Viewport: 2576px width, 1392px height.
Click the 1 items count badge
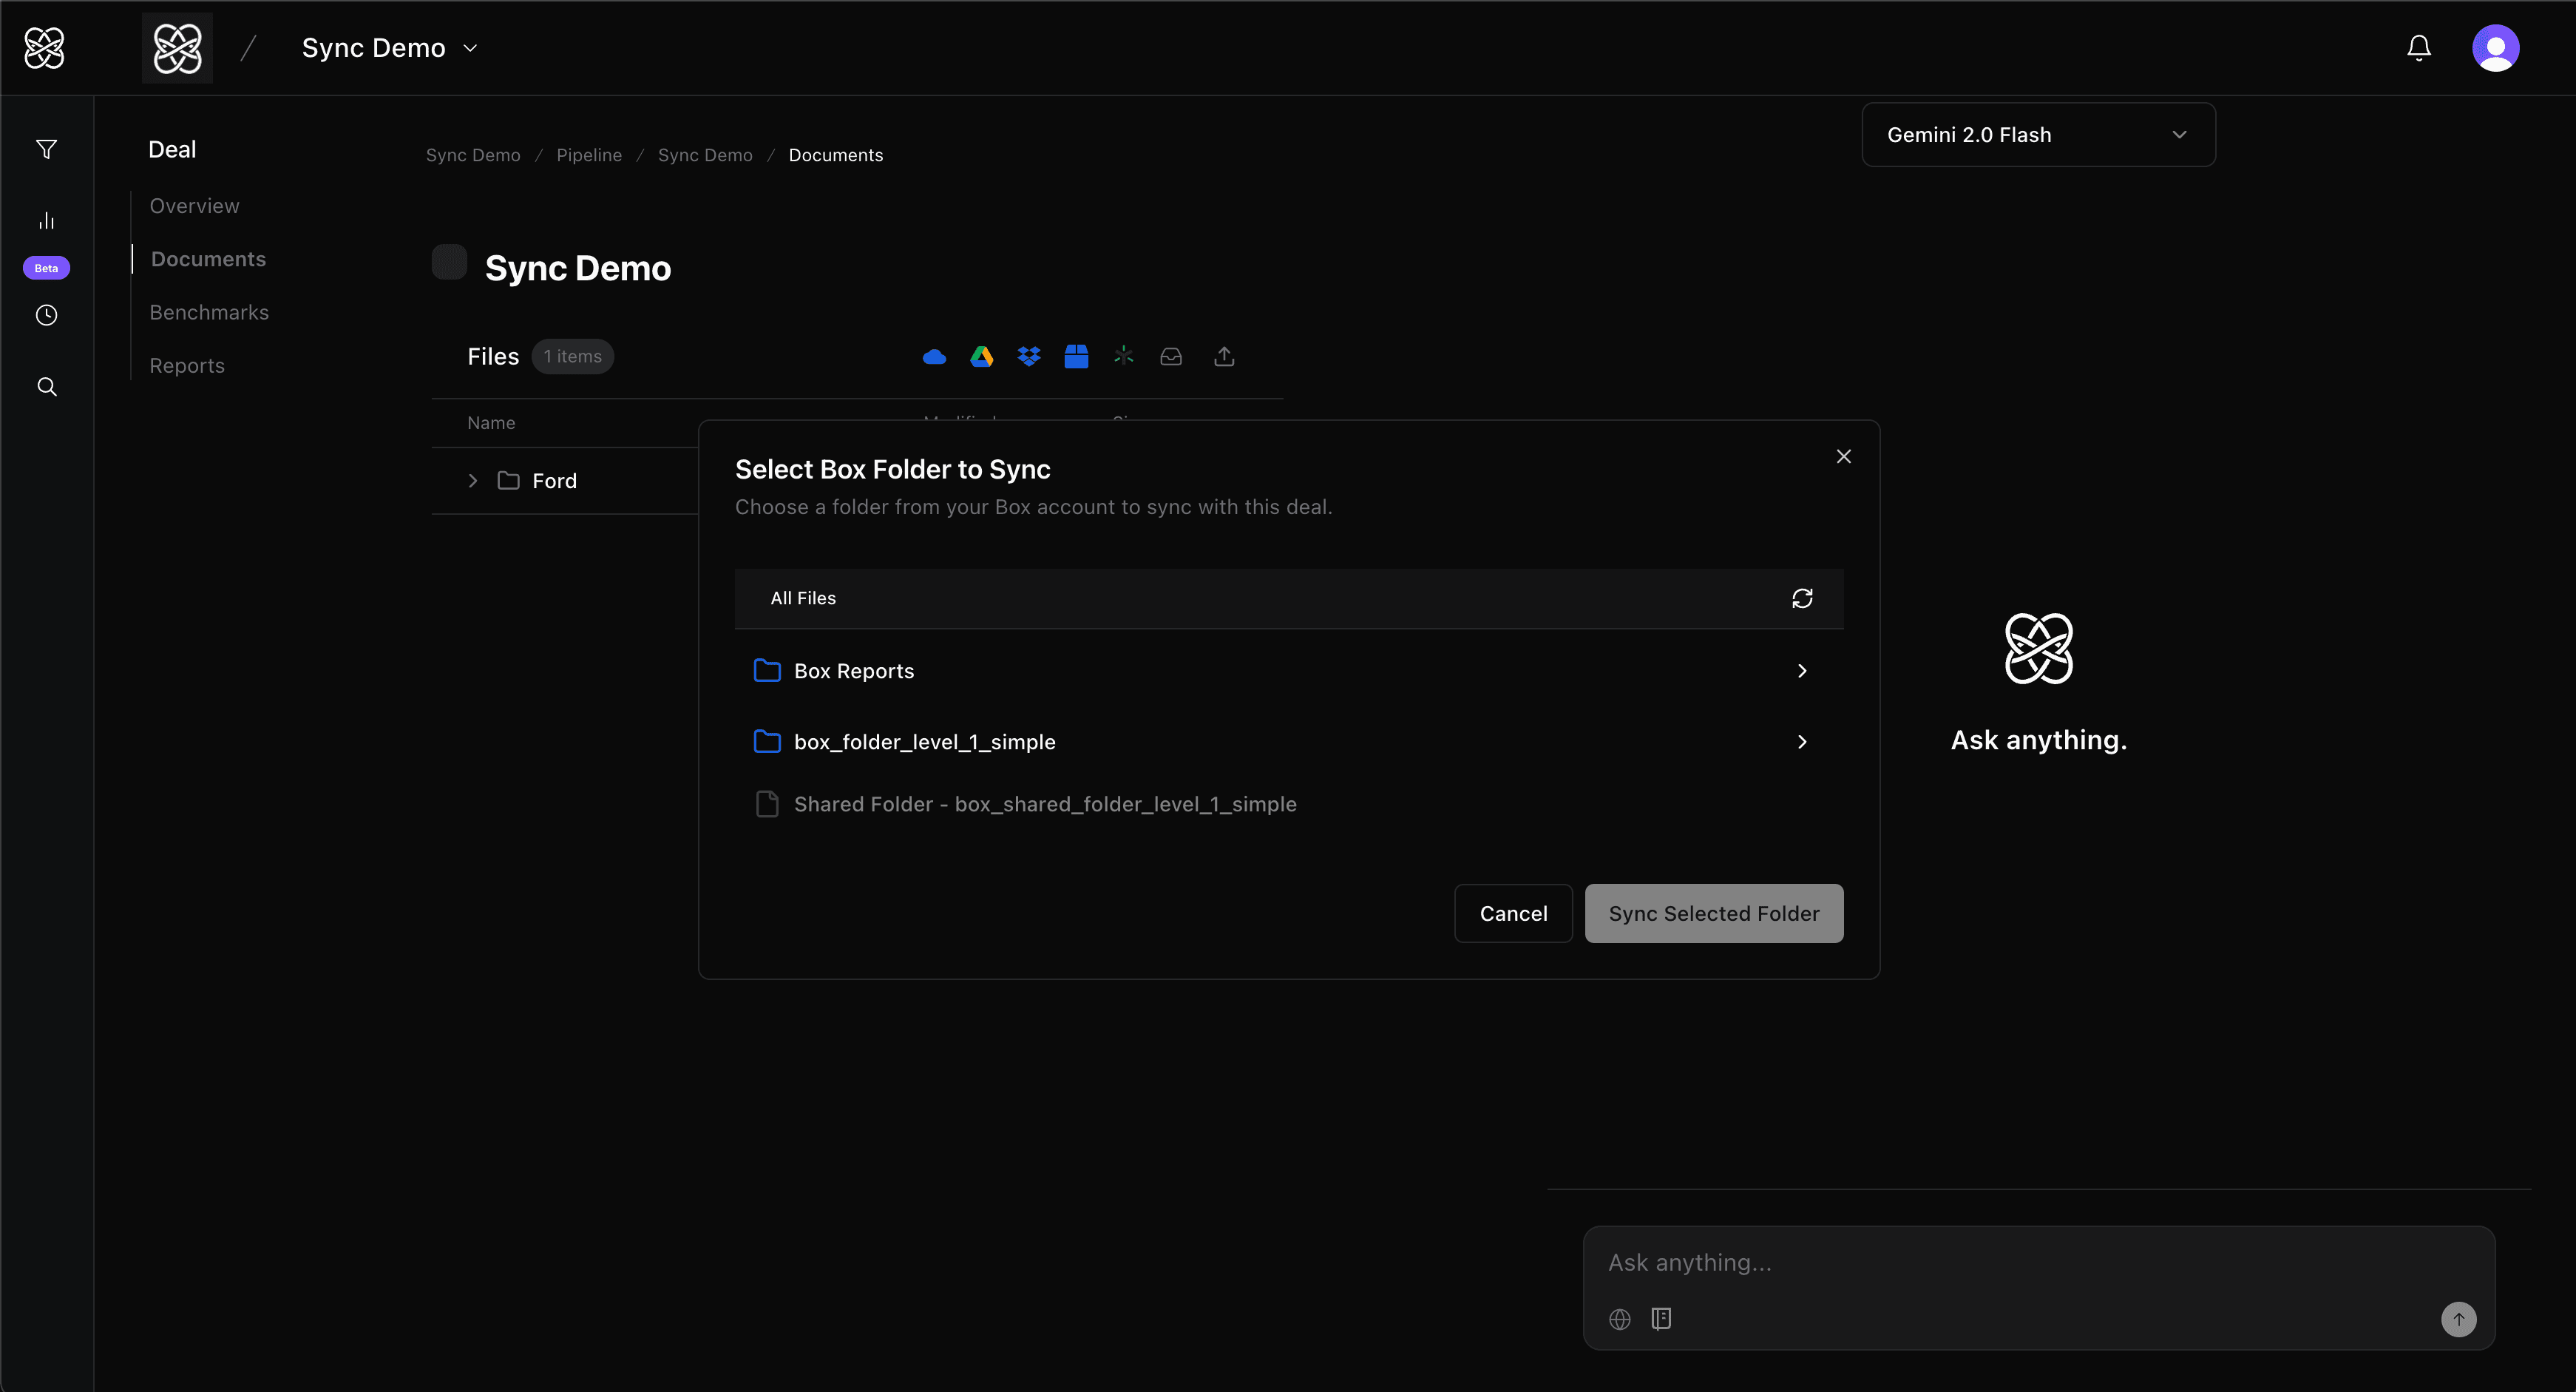point(573,356)
